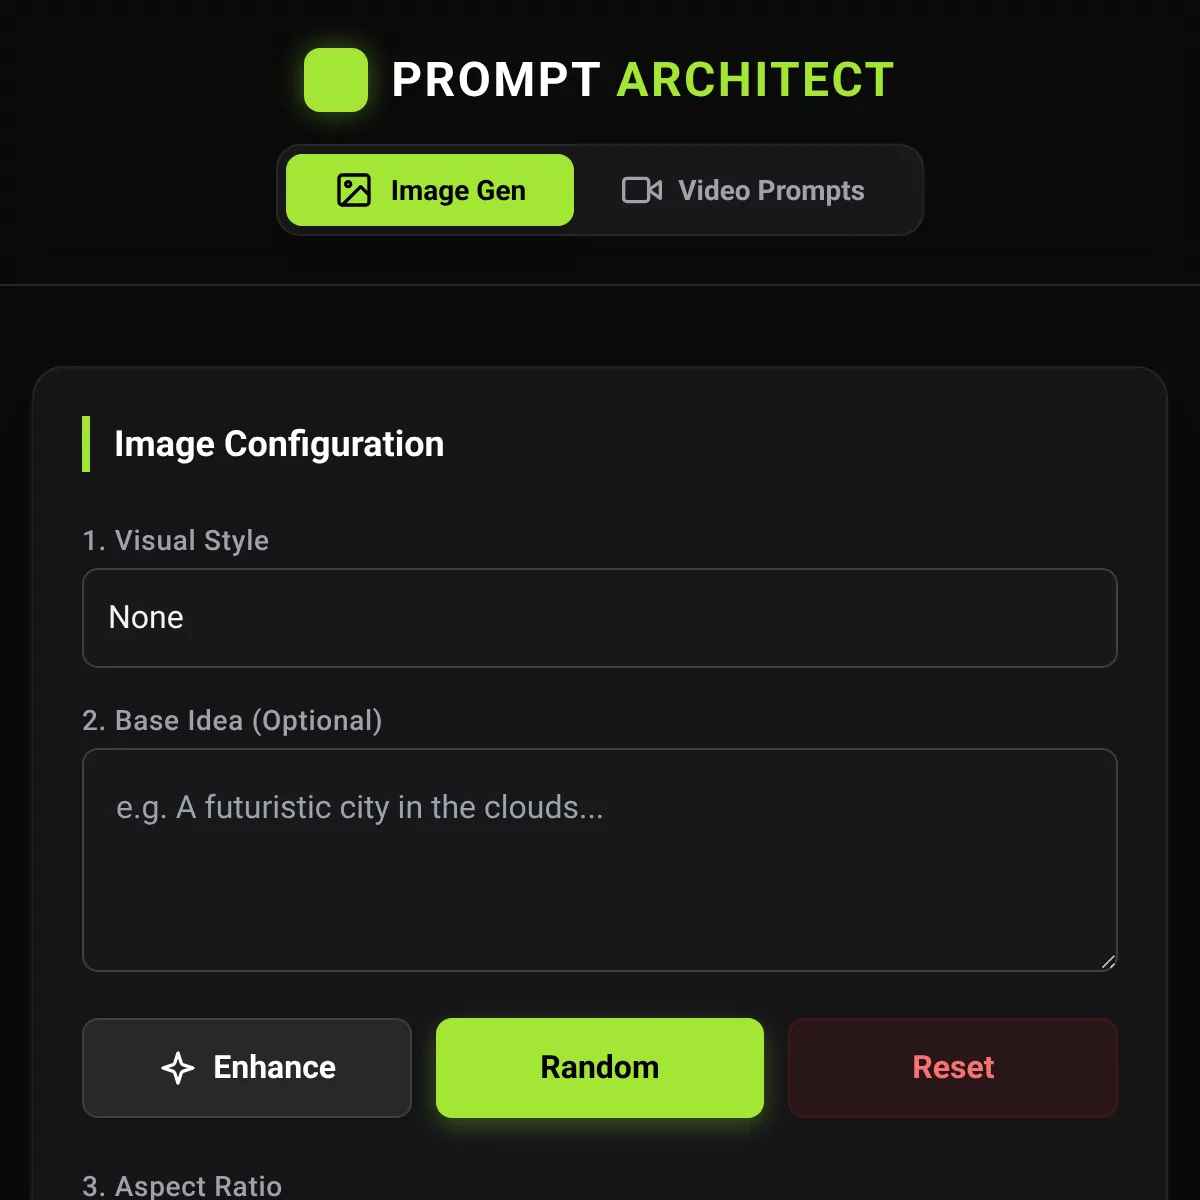
Task: Click the sparkle icon on Enhance button
Action: (x=179, y=1067)
